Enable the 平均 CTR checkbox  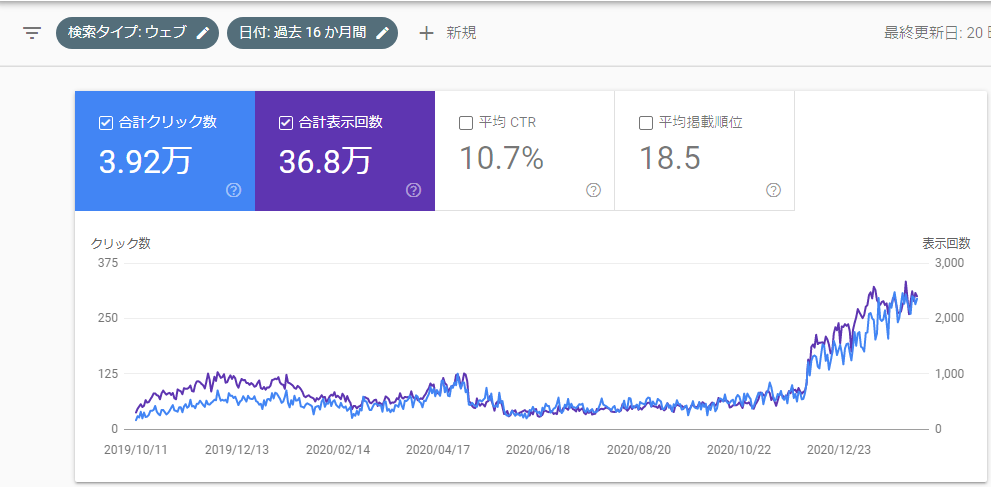pyautogui.click(x=466, y=123)
